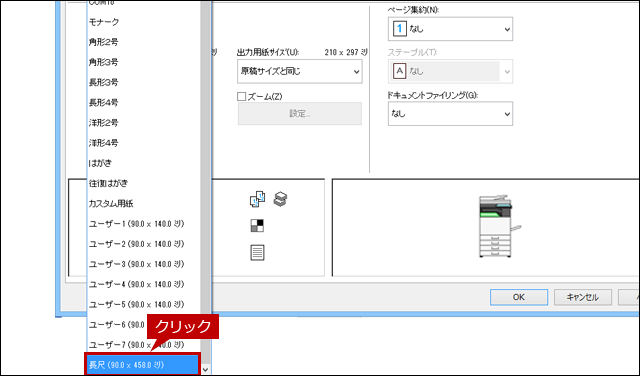The width and height of the screenshot is (640, 376).
Task: Click the lined document page icon
Action: pos(257,253)
